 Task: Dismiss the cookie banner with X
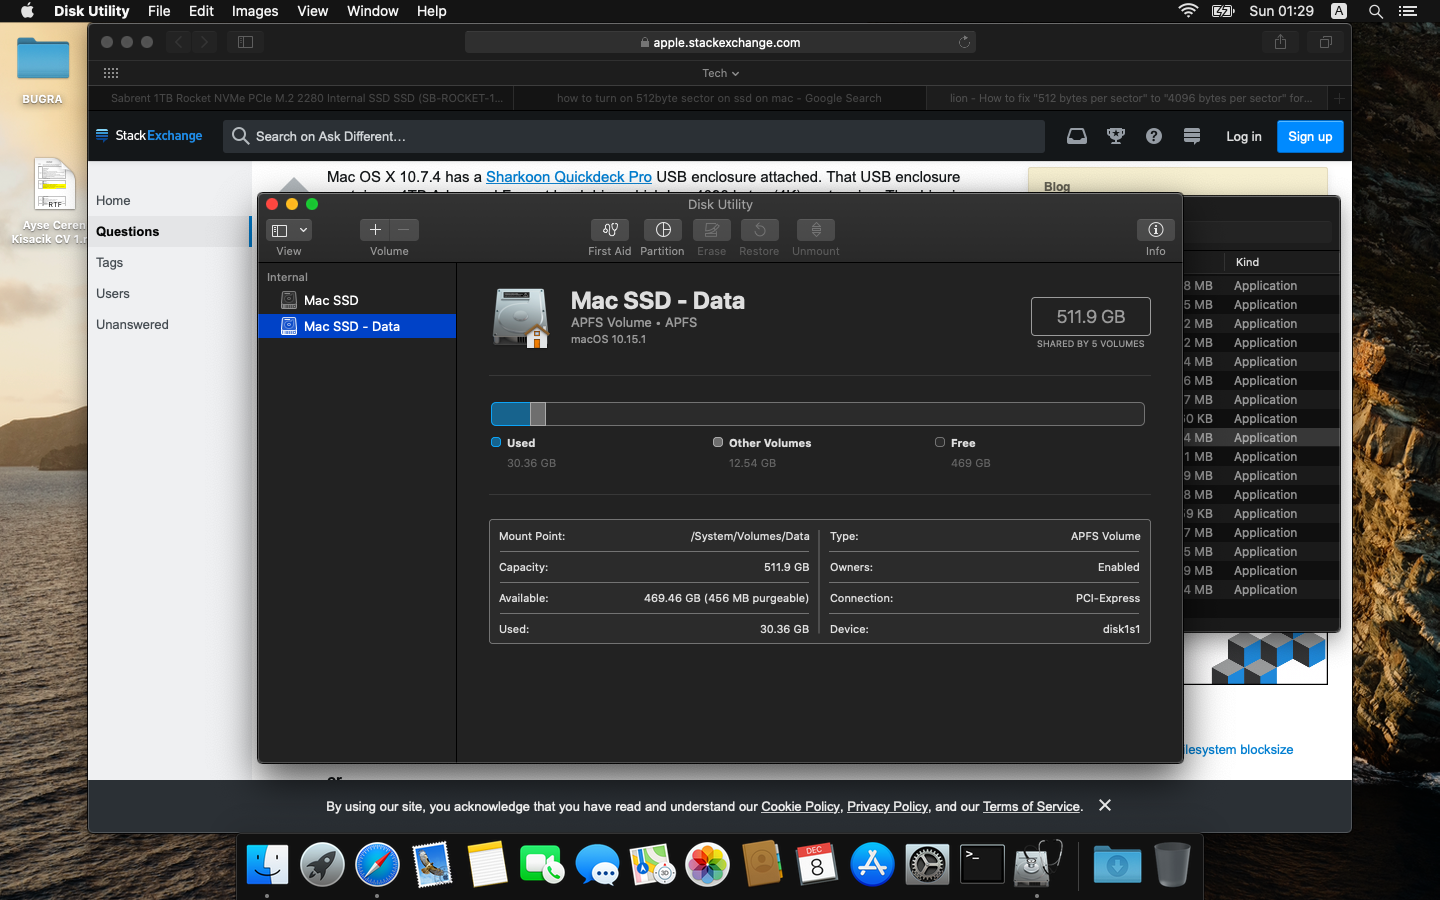[x=1105, y=805]
